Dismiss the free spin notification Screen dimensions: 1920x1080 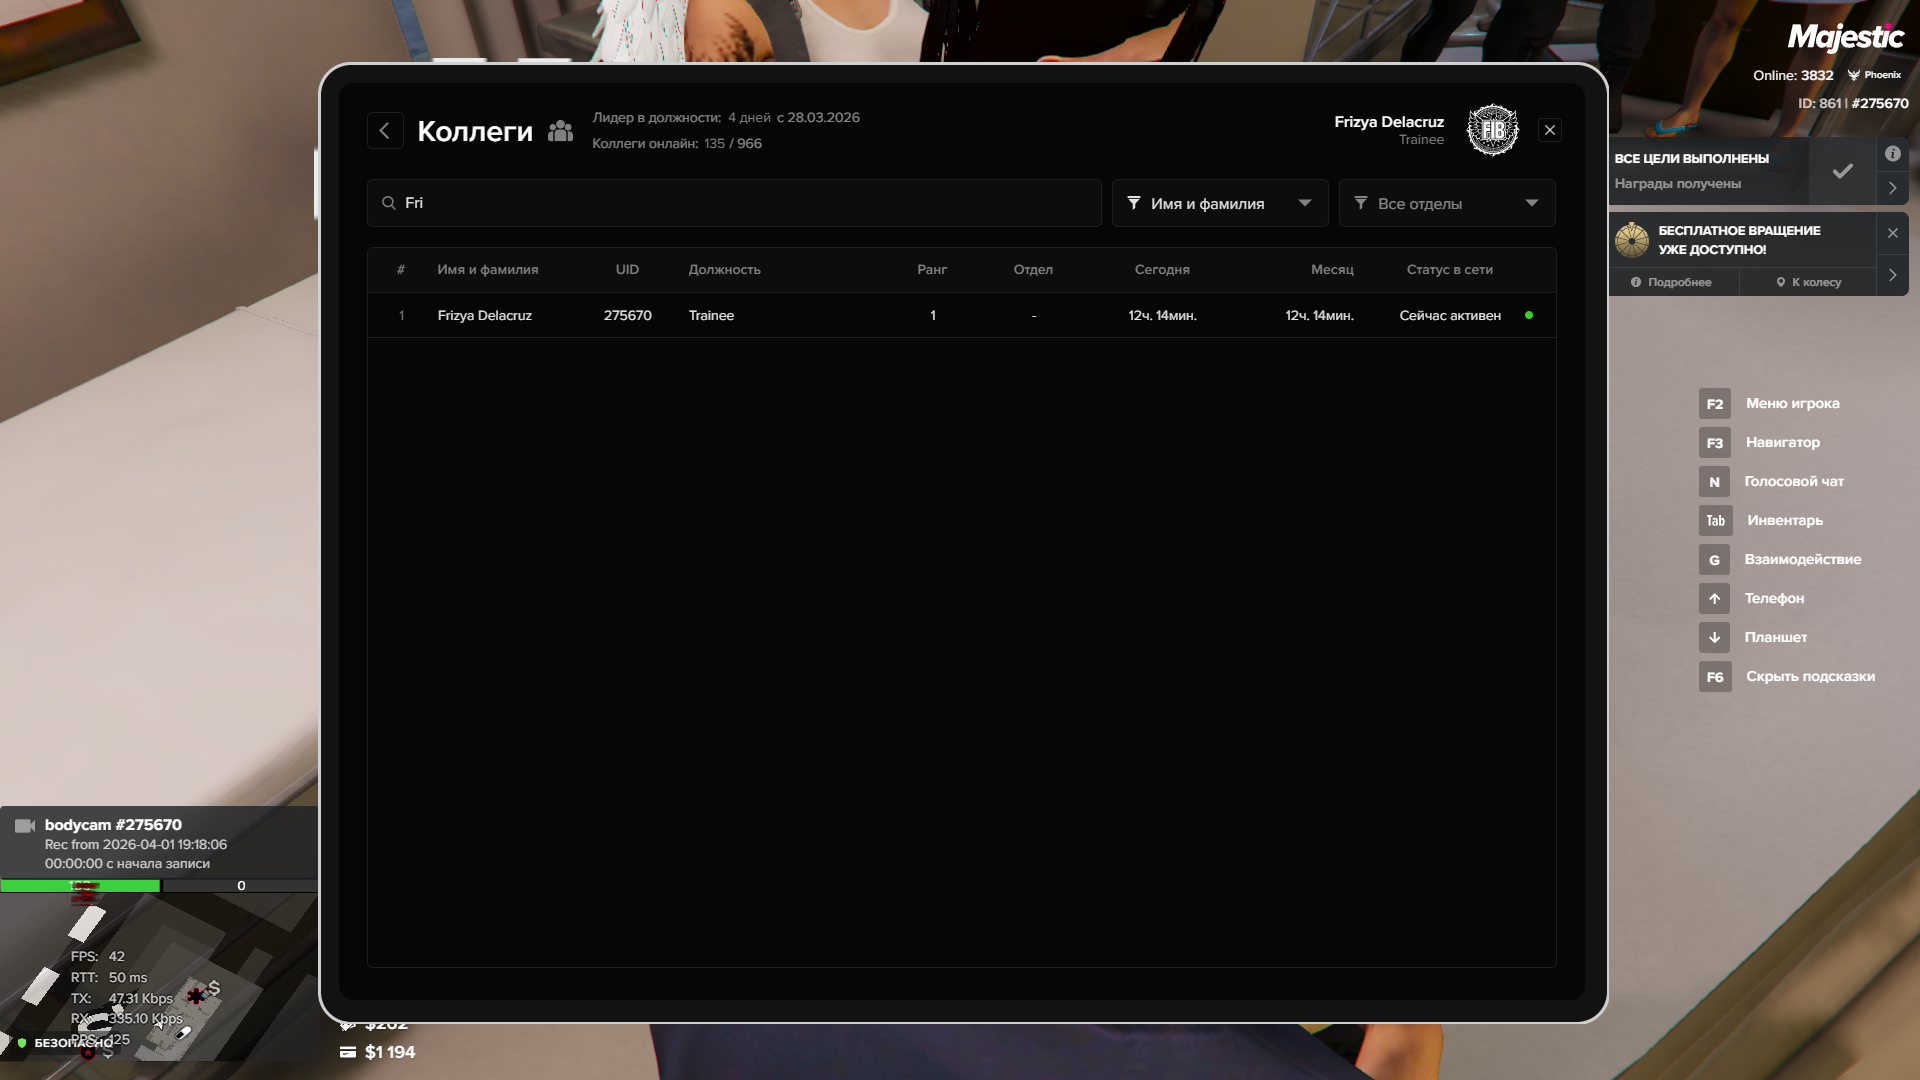click(1892, 233)
